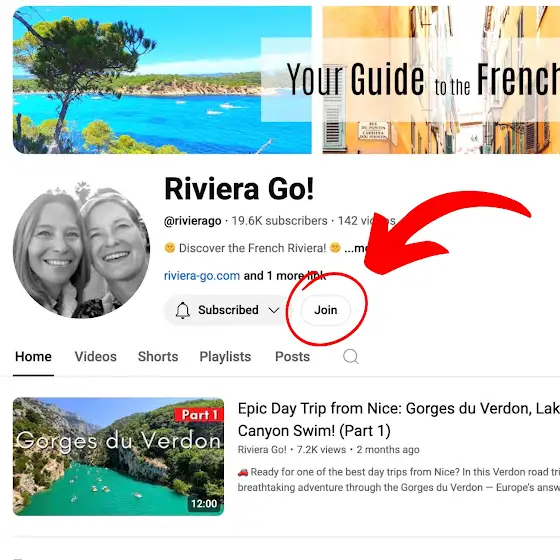Switch to the Videos tab
The width and height of the screenshot is (560, 560).
coord(95,356)
